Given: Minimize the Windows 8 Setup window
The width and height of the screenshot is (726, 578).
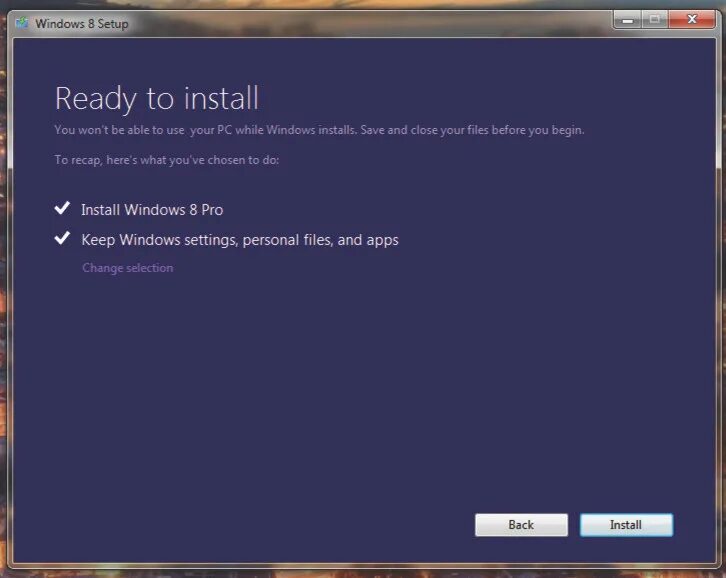Looking at the screenshot, I should [627, 20].
